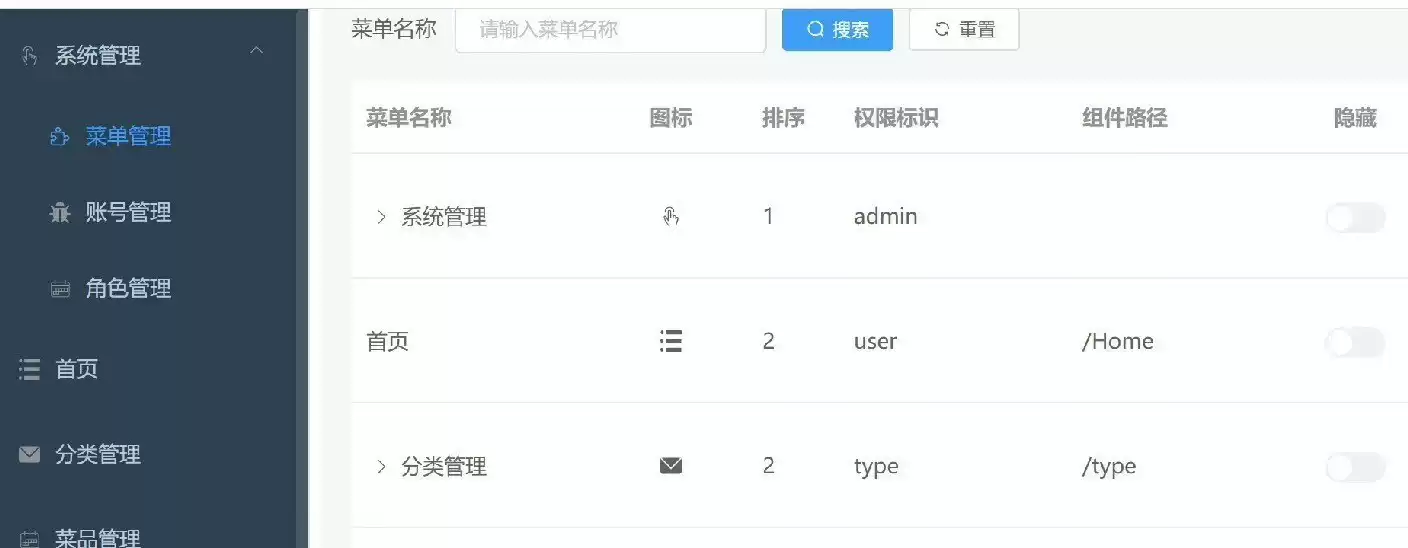Click the 重置 reset button
This screenshot has height=548, width=1408.
pyautogui.click(x=964, y=30)
